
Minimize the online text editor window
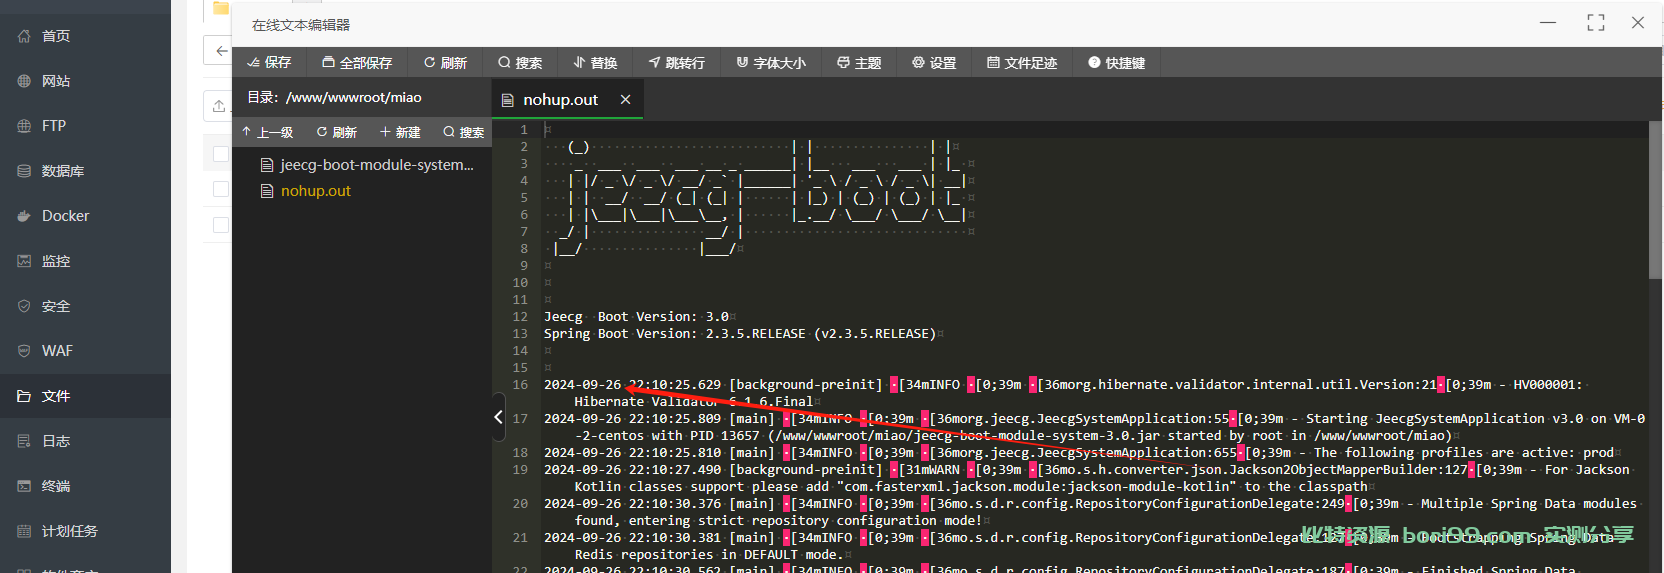point(1548,22)
